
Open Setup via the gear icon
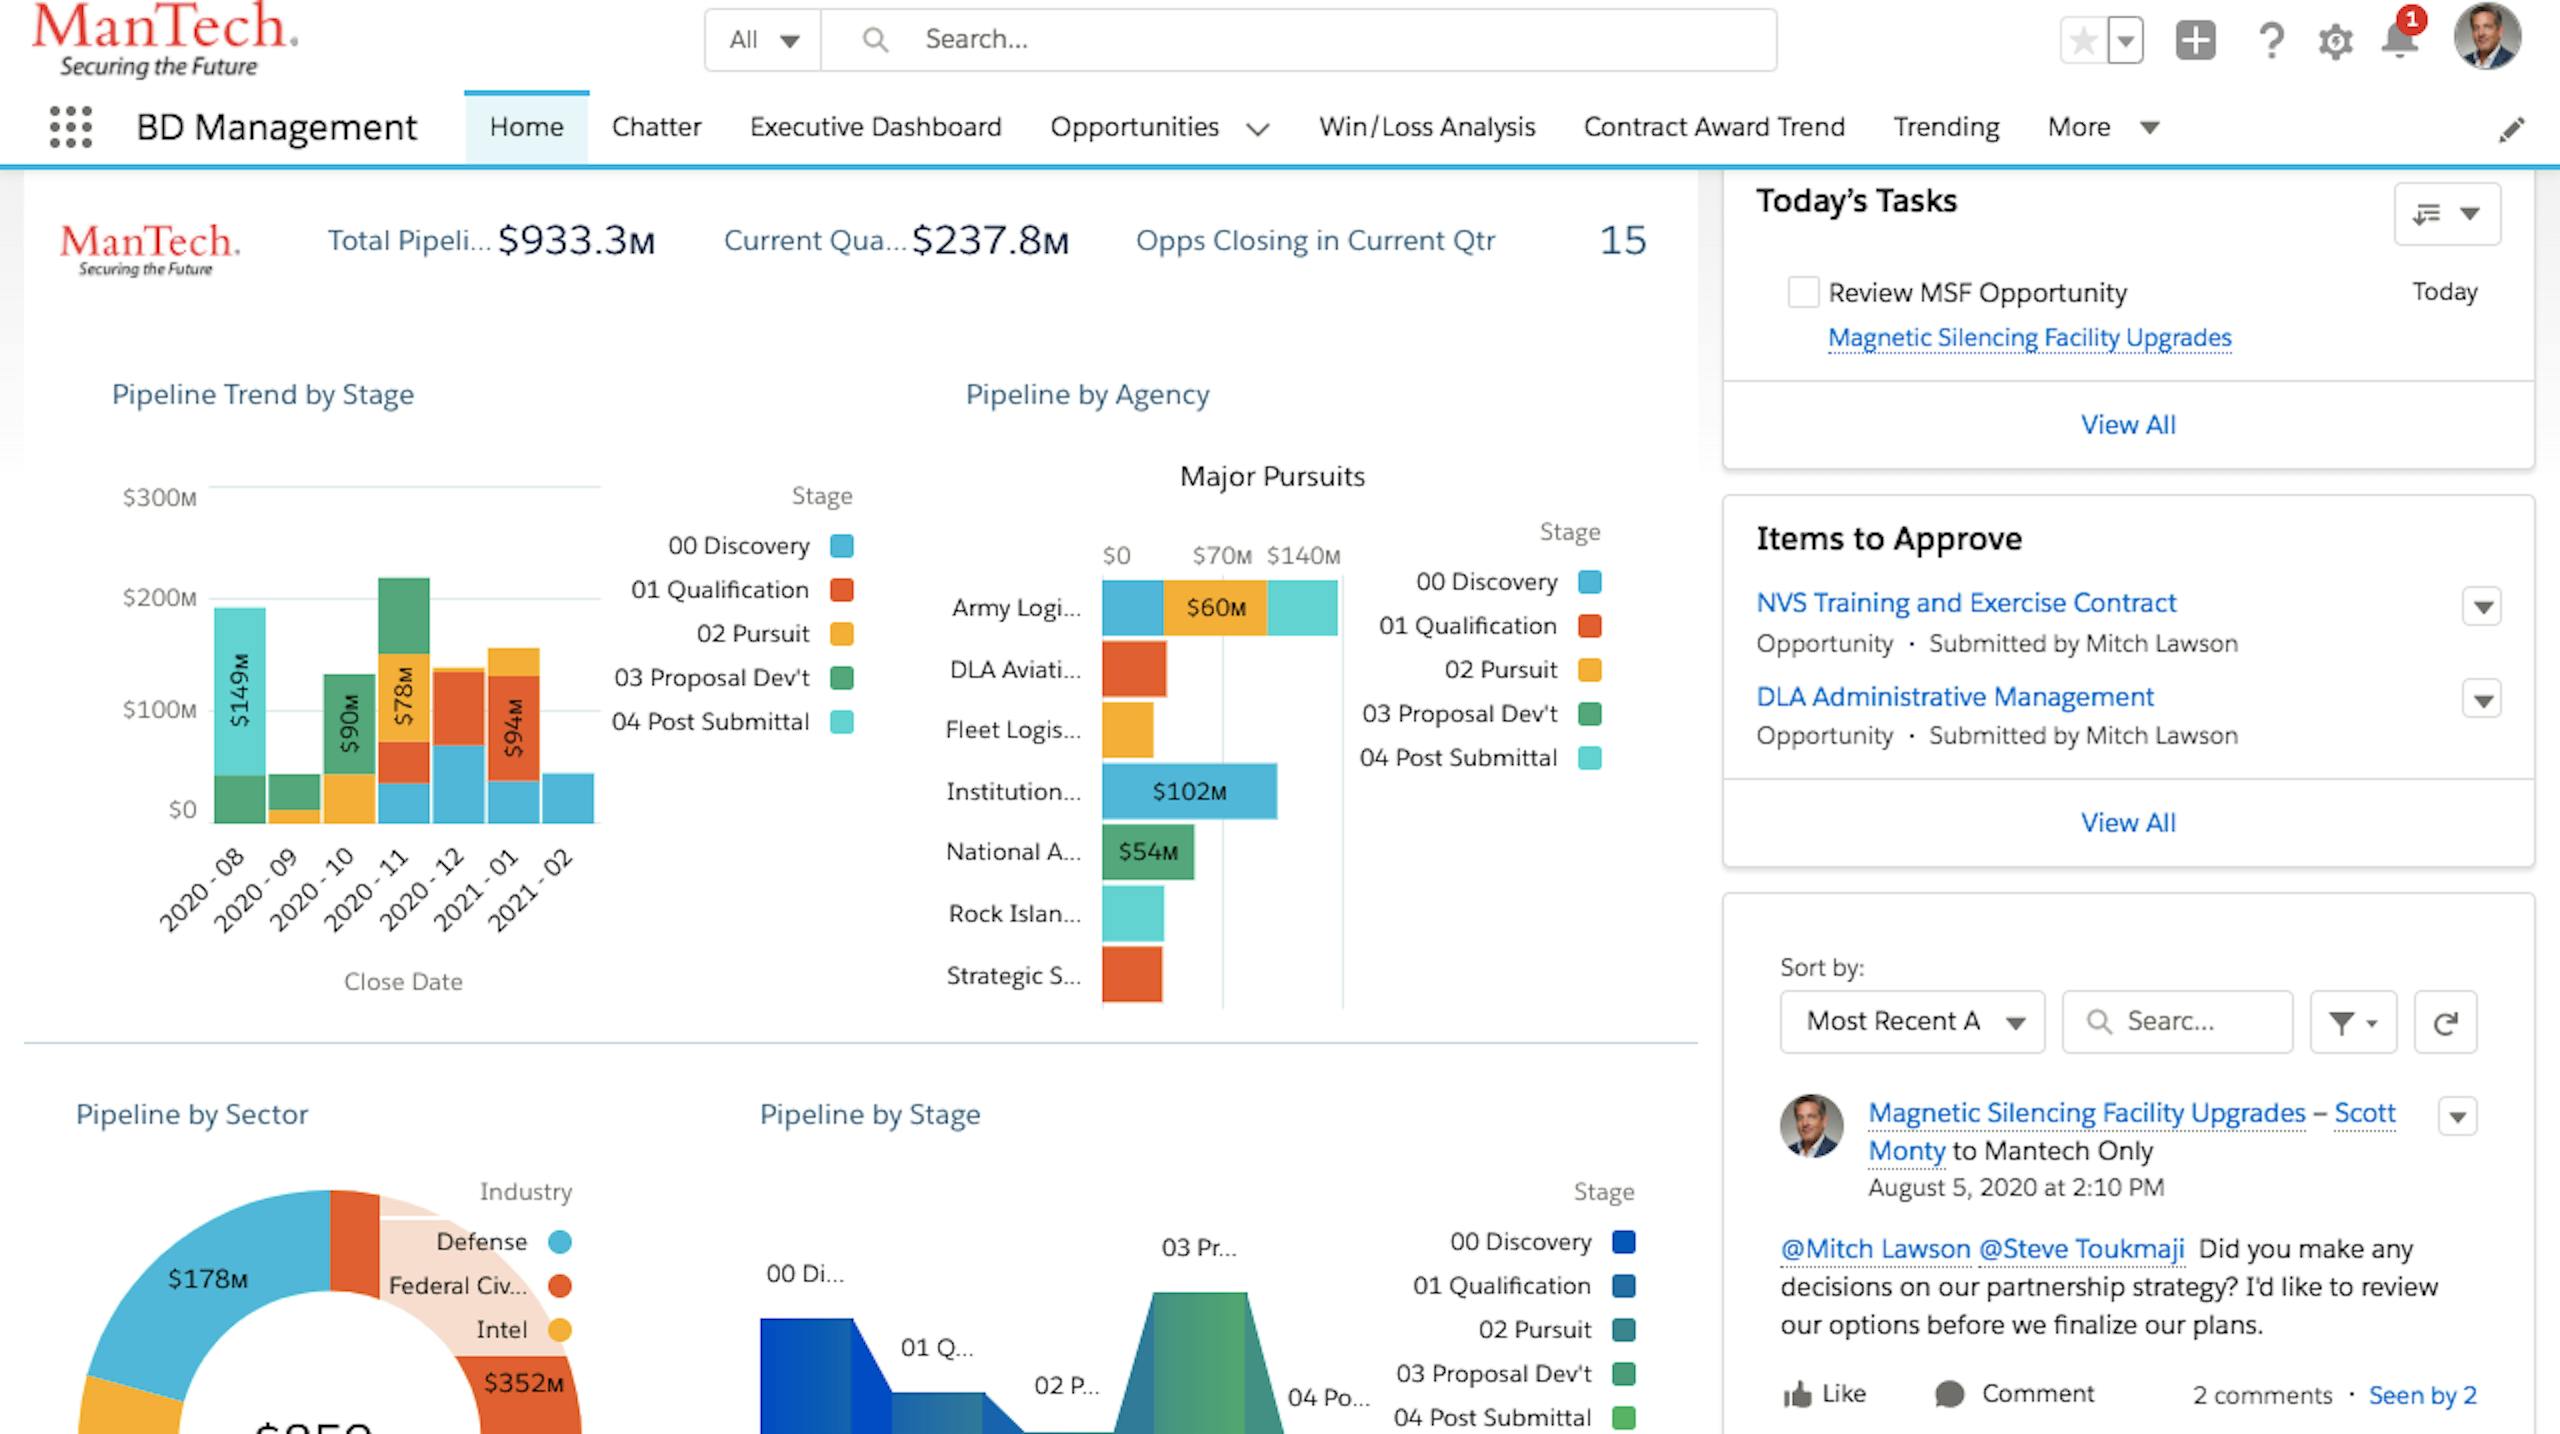coord(2334,40)
